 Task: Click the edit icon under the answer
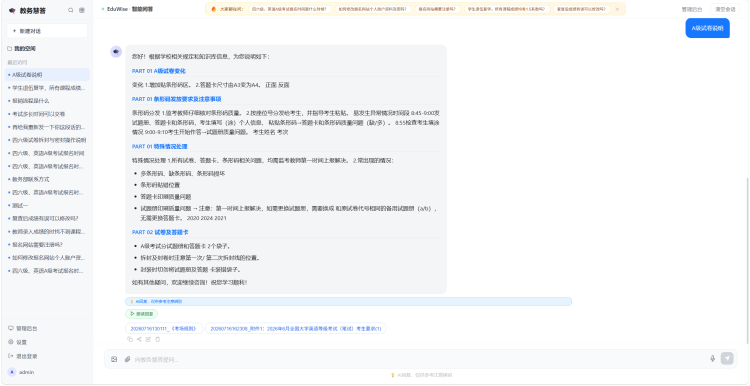coord(148,340)
